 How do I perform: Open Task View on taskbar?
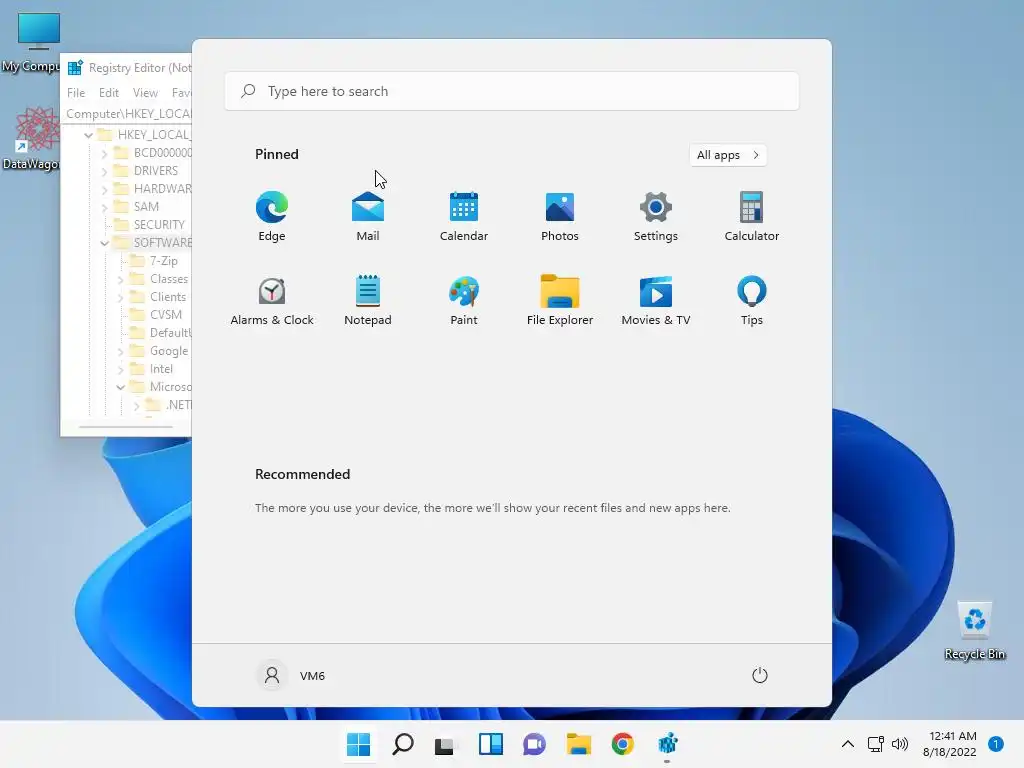(x=445, y=744)
